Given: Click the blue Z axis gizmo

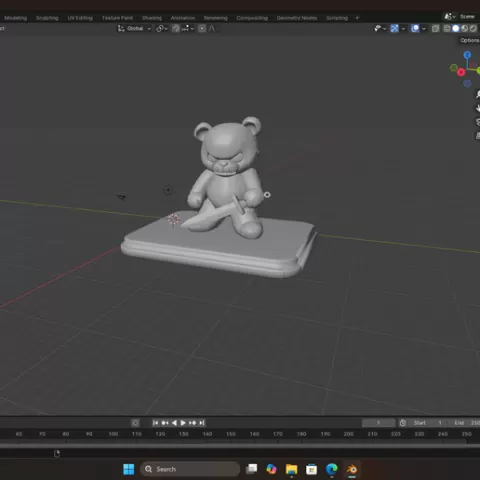Looking at the screenshot, I should (467, 55).
